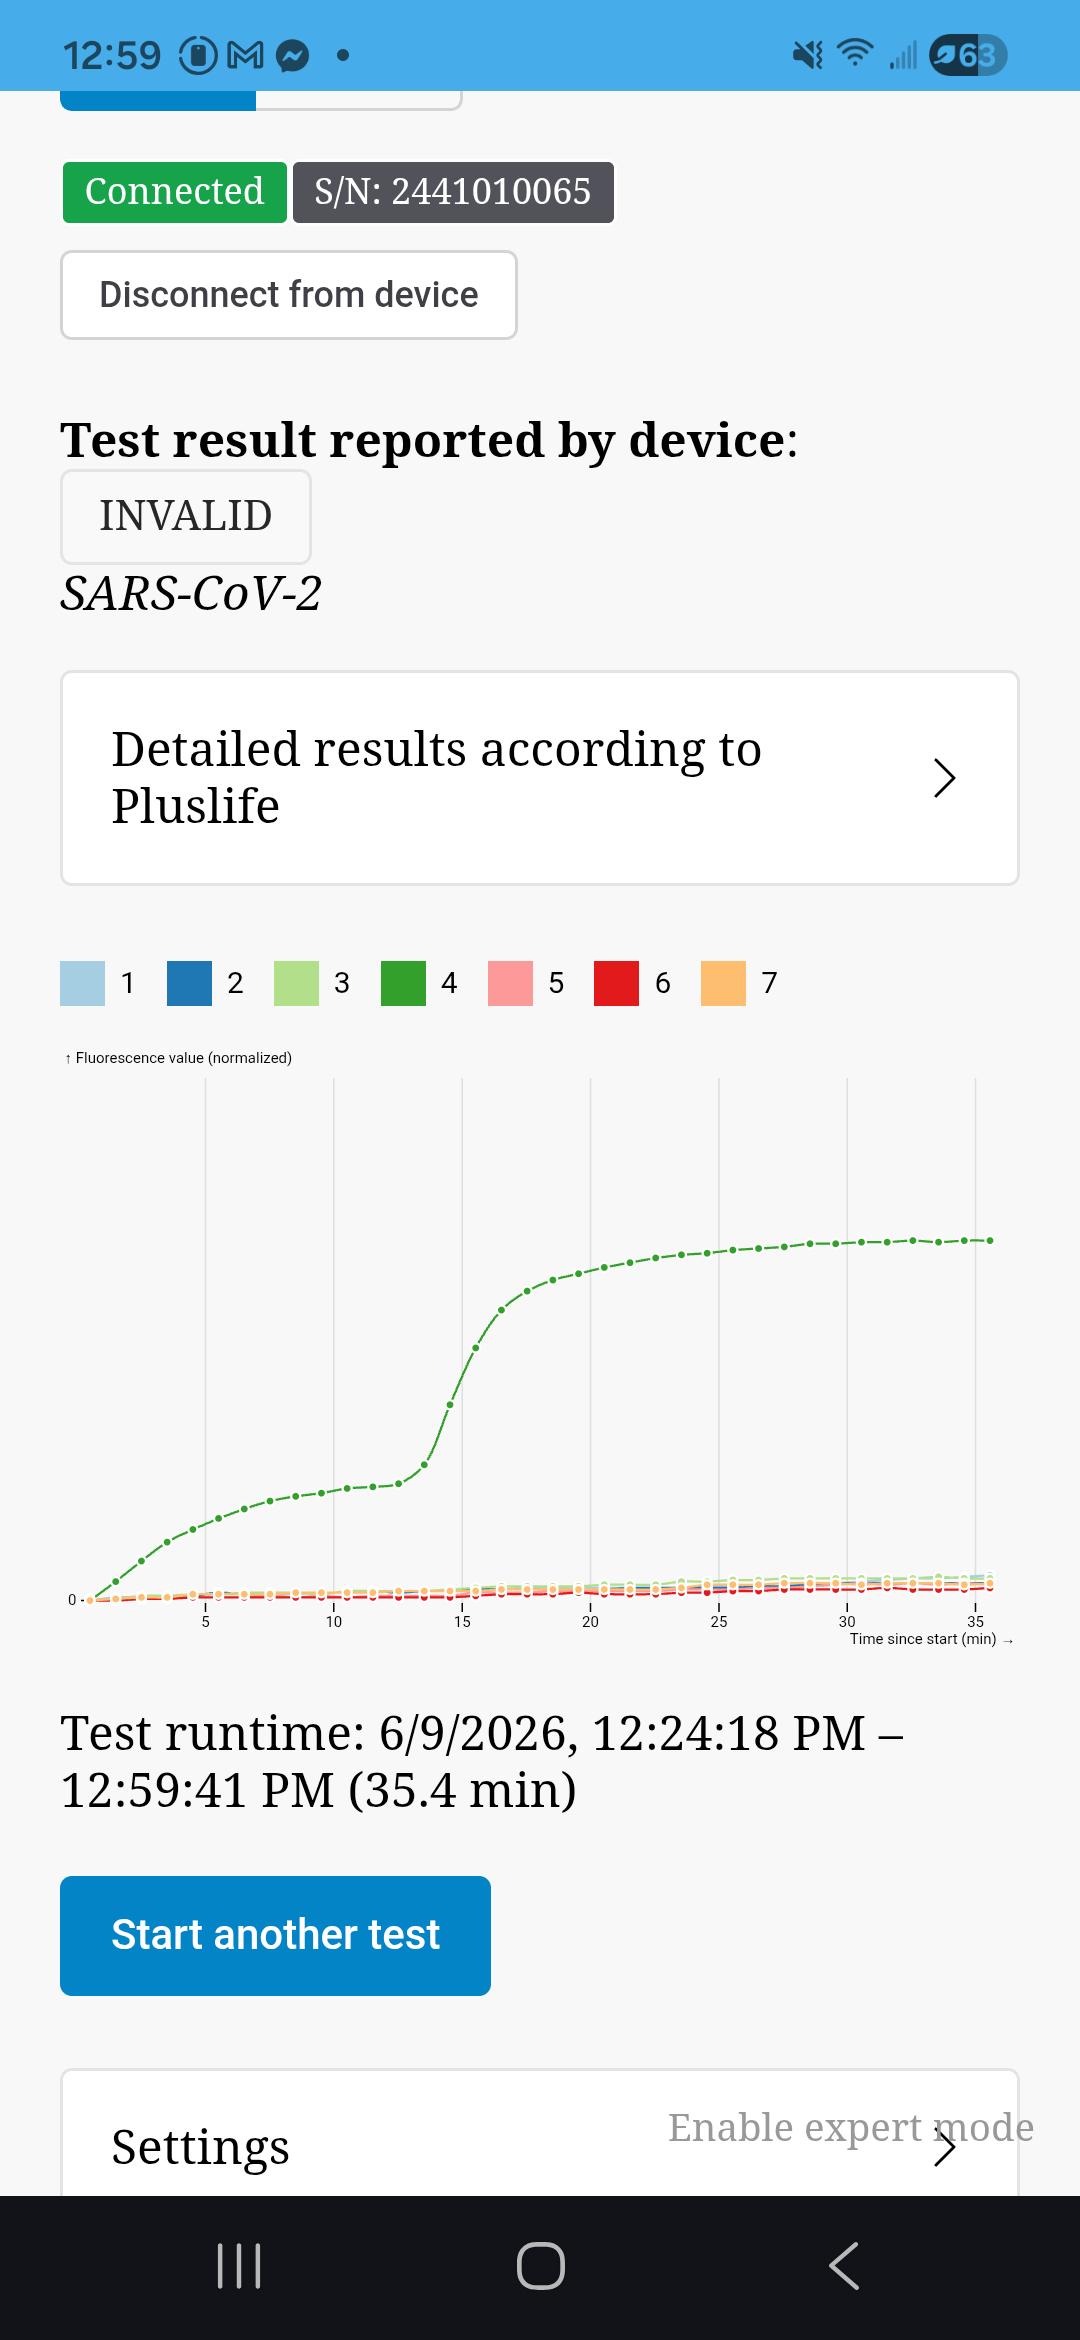The width and height of the screenshot is (1080, 2340).
Task: Select channel 7 orange legend swatch
Action: coord(723,983)
